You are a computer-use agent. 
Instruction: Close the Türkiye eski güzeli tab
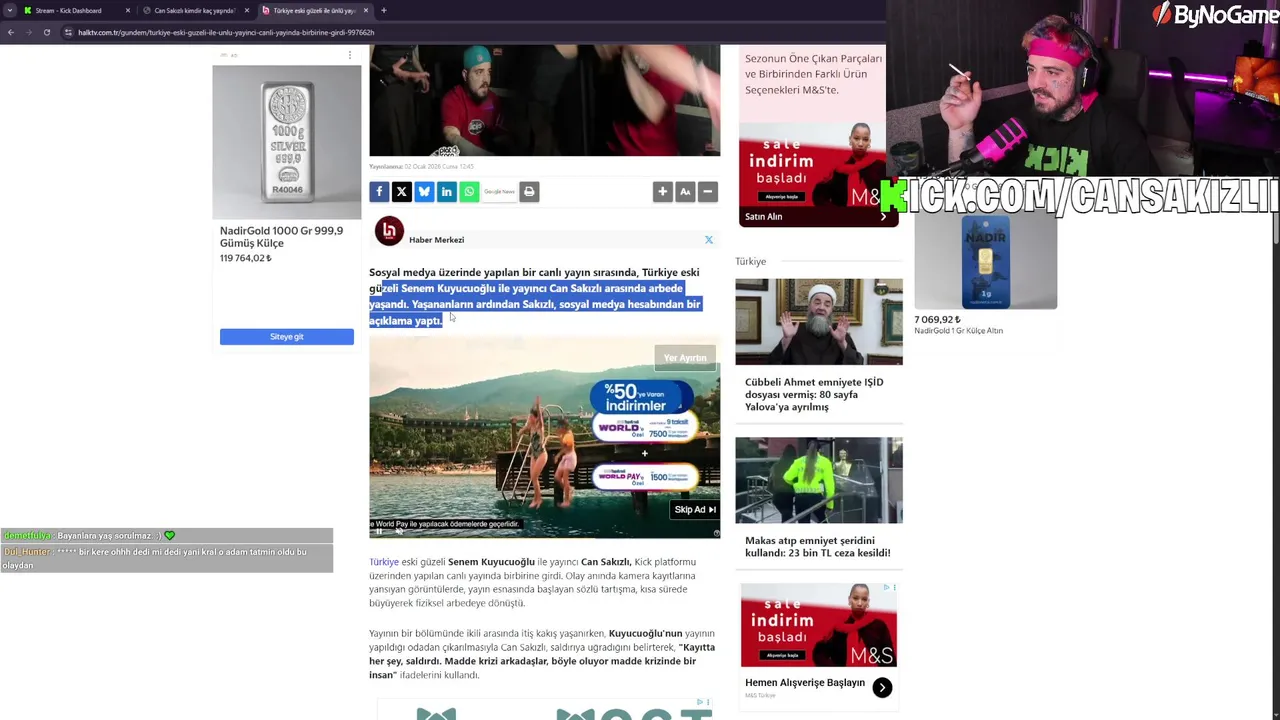366,10
